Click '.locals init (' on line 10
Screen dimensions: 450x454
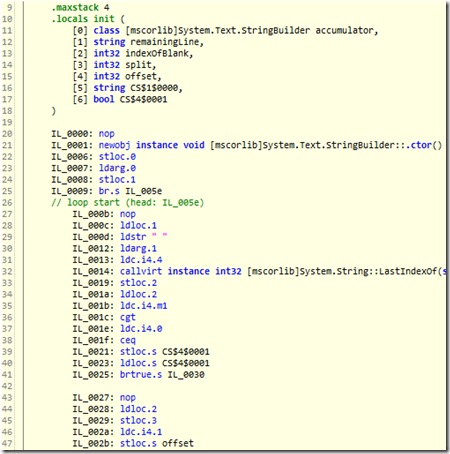coord(88,19)
